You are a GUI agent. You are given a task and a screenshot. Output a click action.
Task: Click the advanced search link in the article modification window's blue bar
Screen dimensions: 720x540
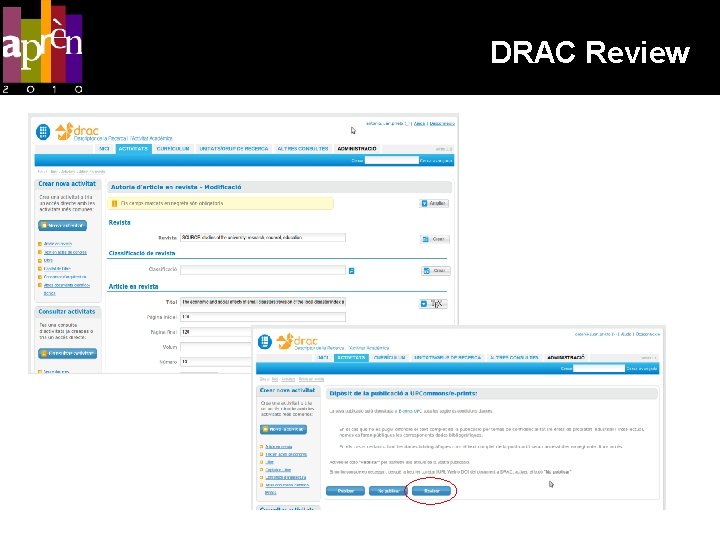(x=436, y=161)
